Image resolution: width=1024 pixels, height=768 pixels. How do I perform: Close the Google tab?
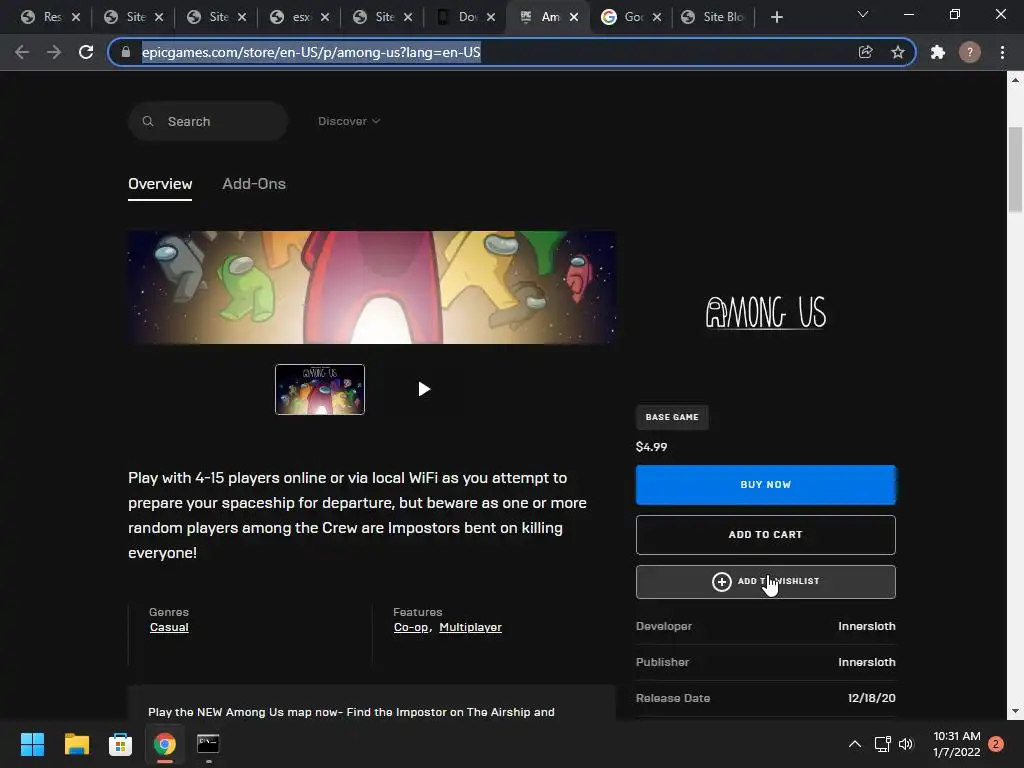click(657, 18)
